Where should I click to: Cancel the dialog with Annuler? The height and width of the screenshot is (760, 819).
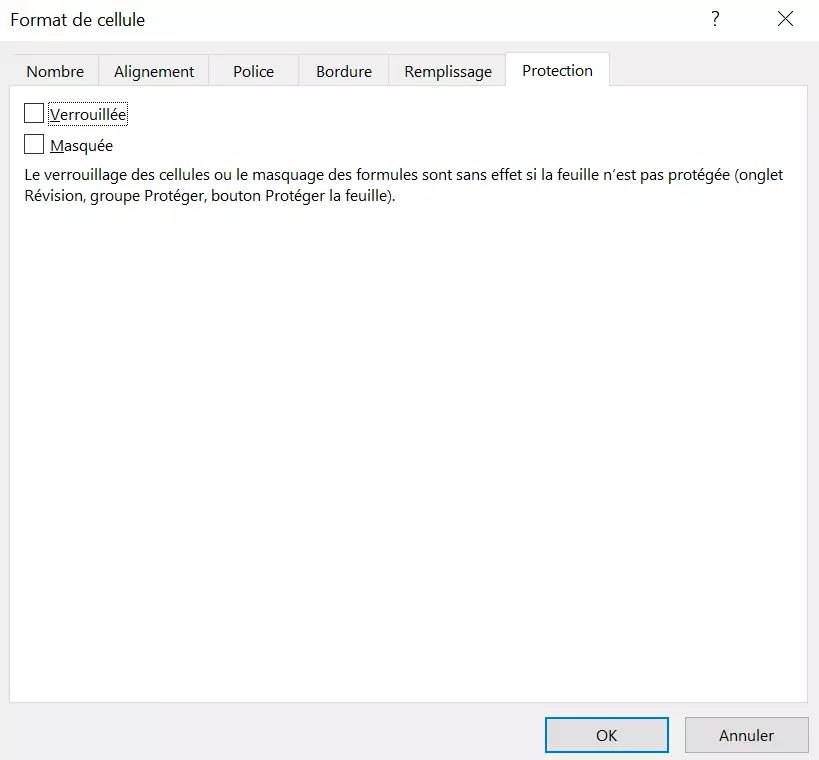point(746,735)
